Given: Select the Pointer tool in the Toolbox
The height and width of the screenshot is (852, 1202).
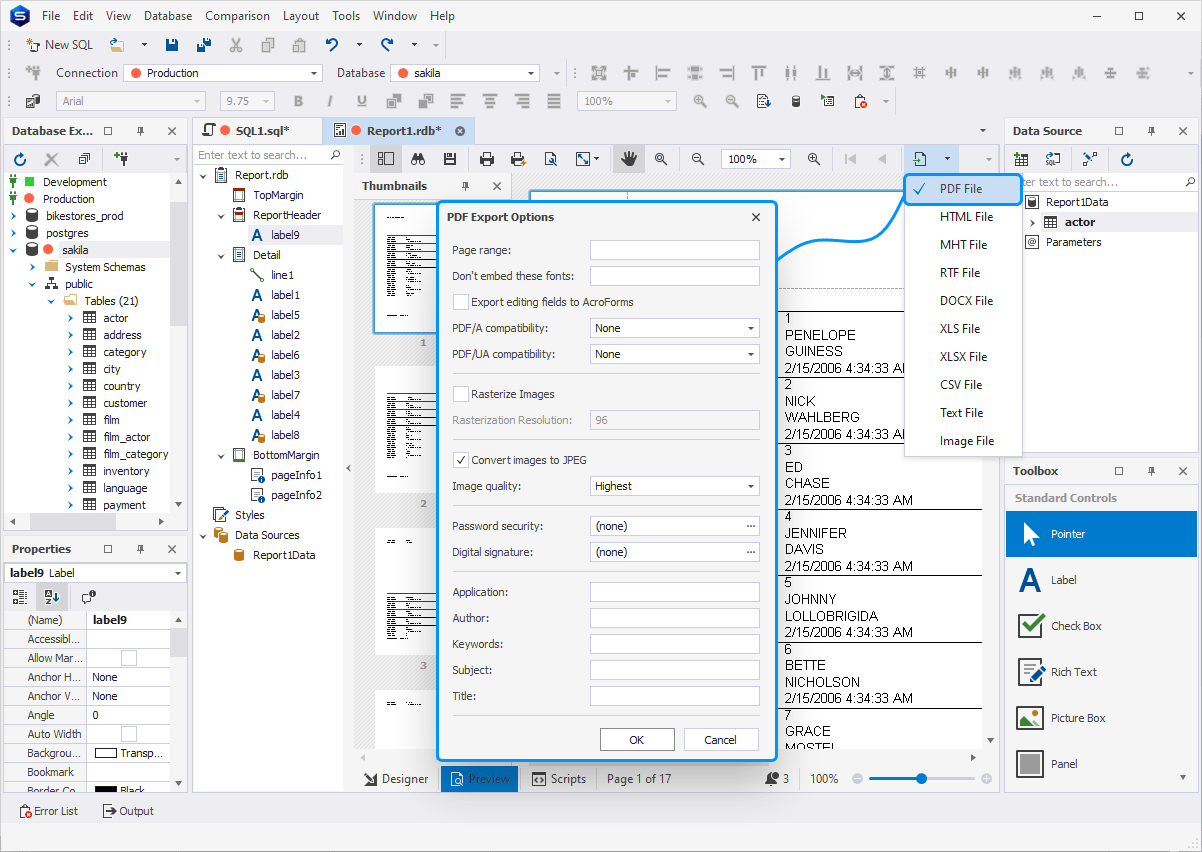Looking at the screenshot, I should pos(1101,533).
